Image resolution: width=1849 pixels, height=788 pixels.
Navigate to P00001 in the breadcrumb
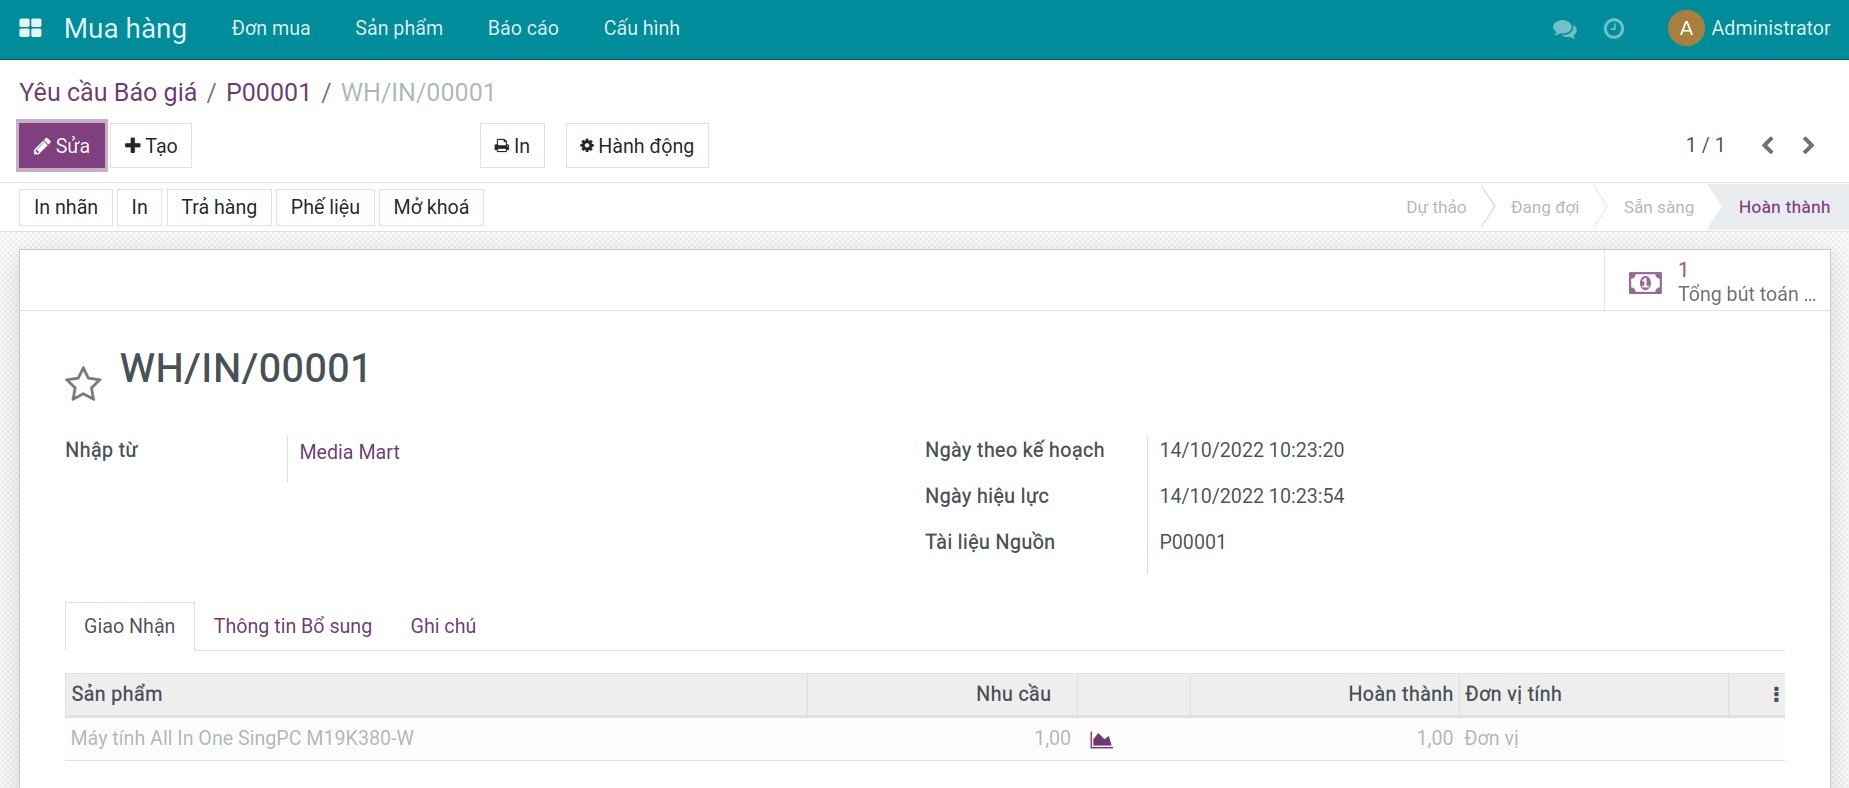point(268,92)
